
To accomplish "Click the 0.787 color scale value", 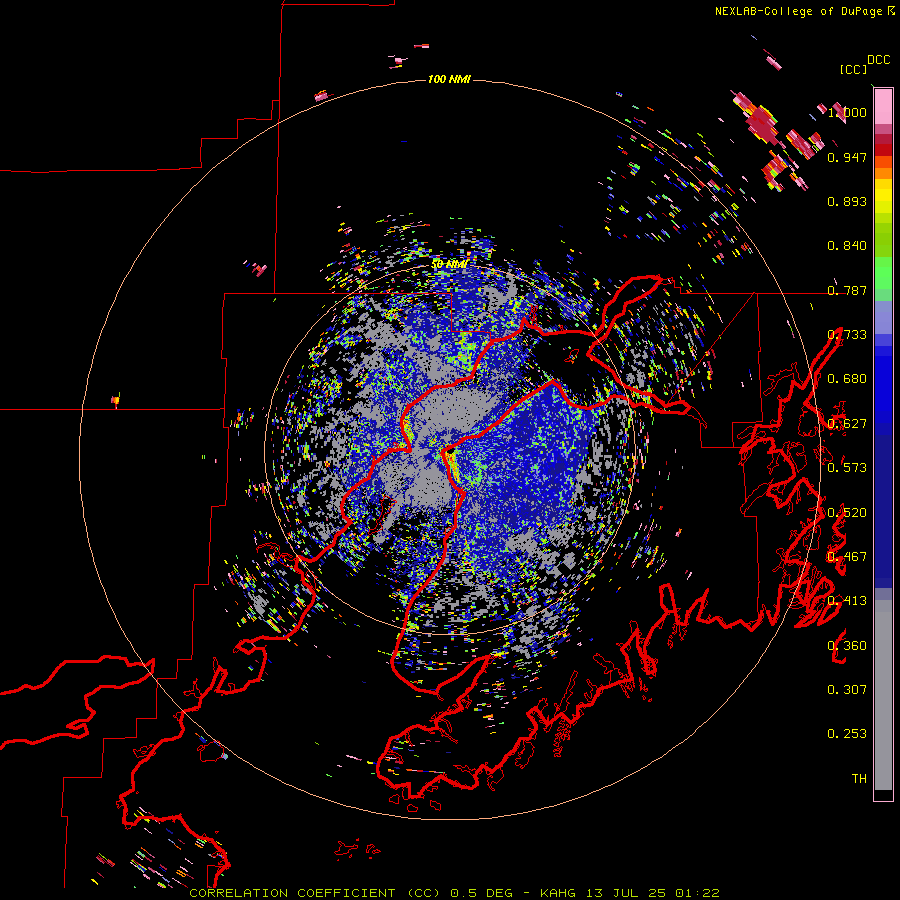I will coord(847,290).
